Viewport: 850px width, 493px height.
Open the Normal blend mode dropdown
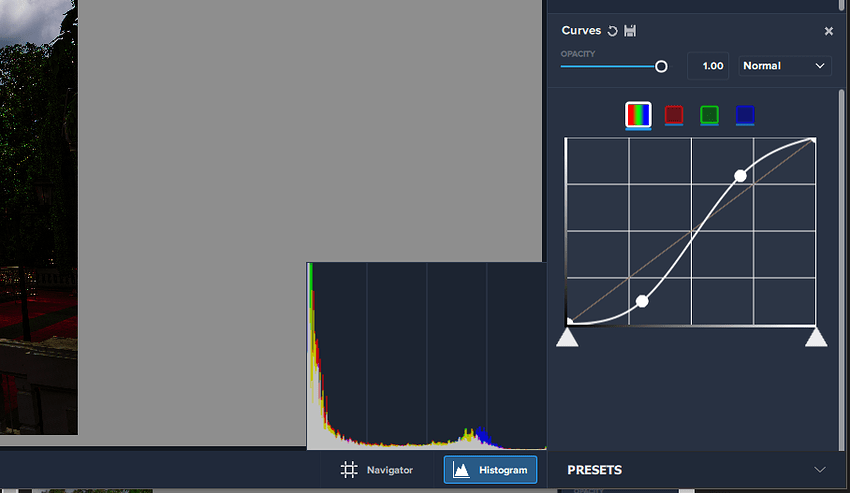(x=784, y=66)
